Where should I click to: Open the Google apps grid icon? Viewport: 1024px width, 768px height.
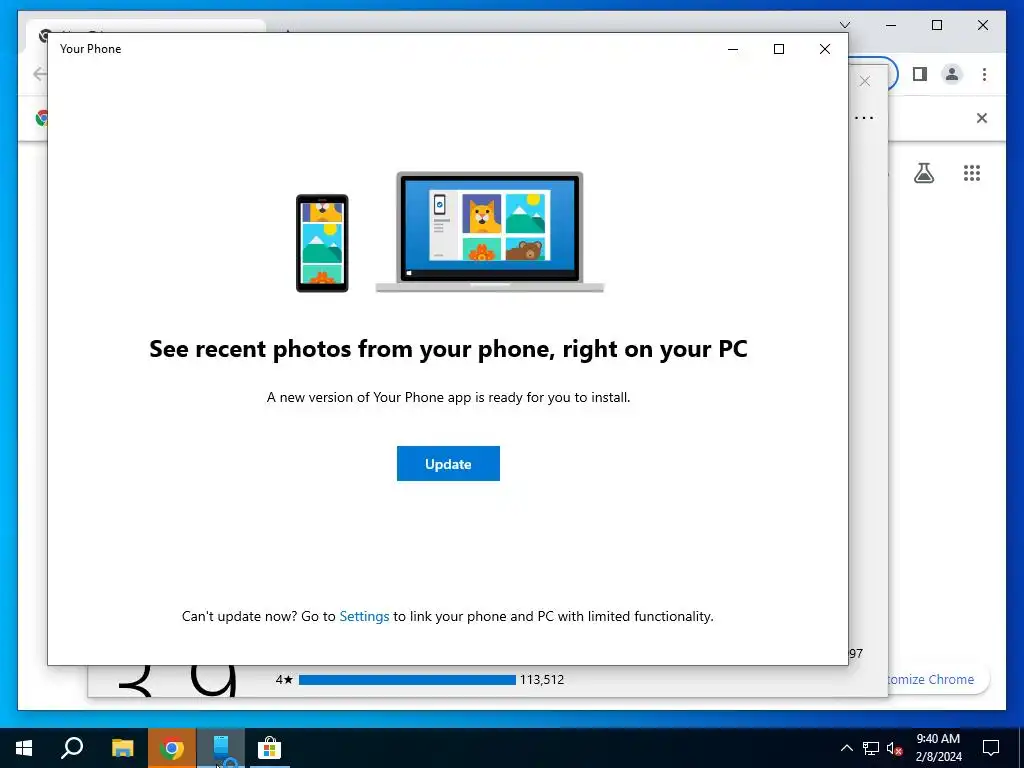[972, 173]
